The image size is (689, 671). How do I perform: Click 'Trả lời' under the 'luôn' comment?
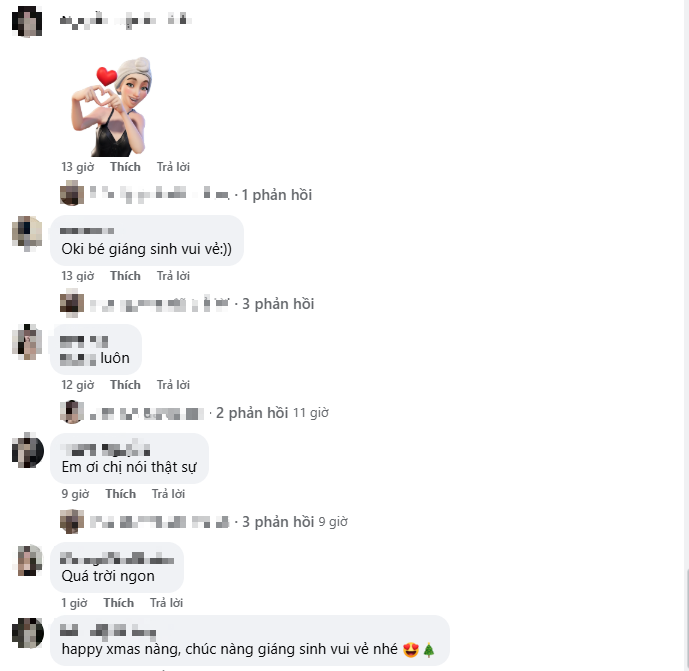173,385
